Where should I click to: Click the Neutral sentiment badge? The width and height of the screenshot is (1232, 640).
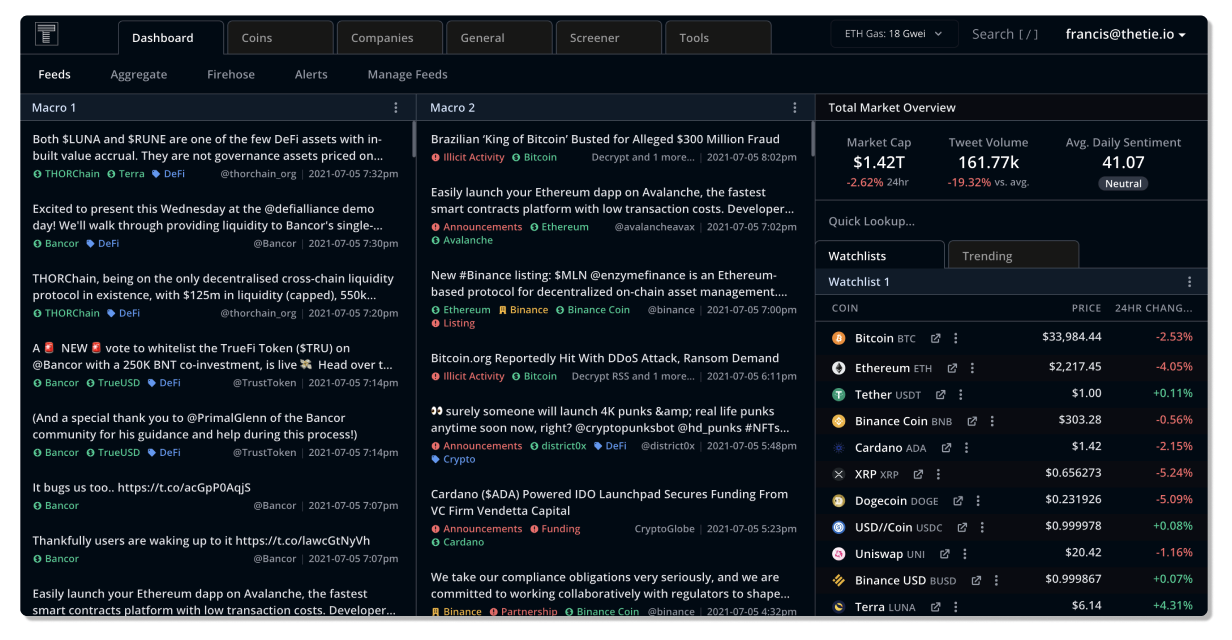[x=1123, y=184]
